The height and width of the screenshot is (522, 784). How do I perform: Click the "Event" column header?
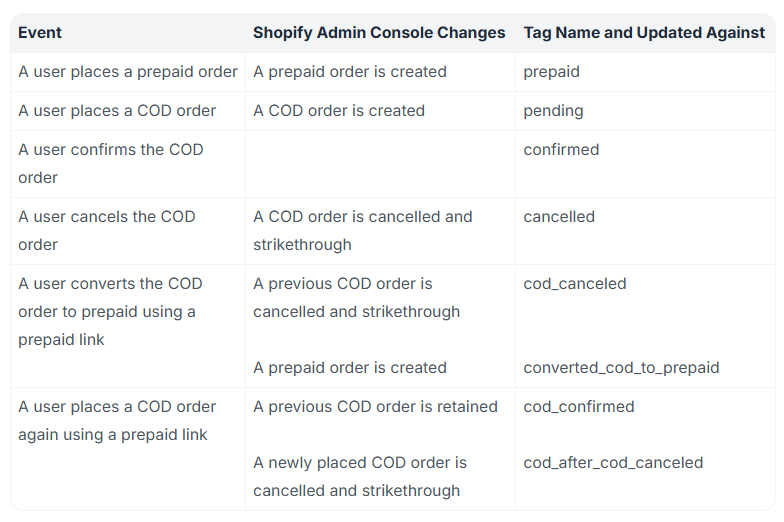[40, 33]
